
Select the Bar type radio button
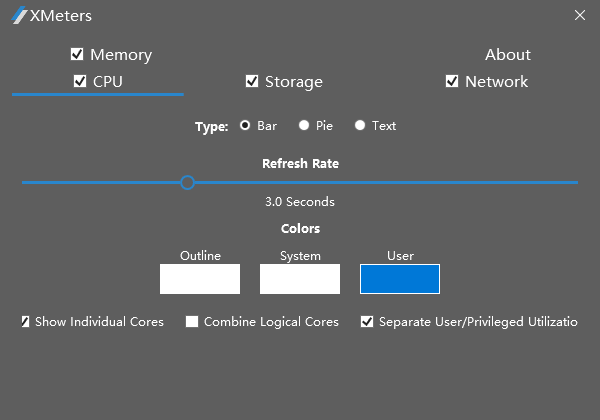[x=245, y=126]
